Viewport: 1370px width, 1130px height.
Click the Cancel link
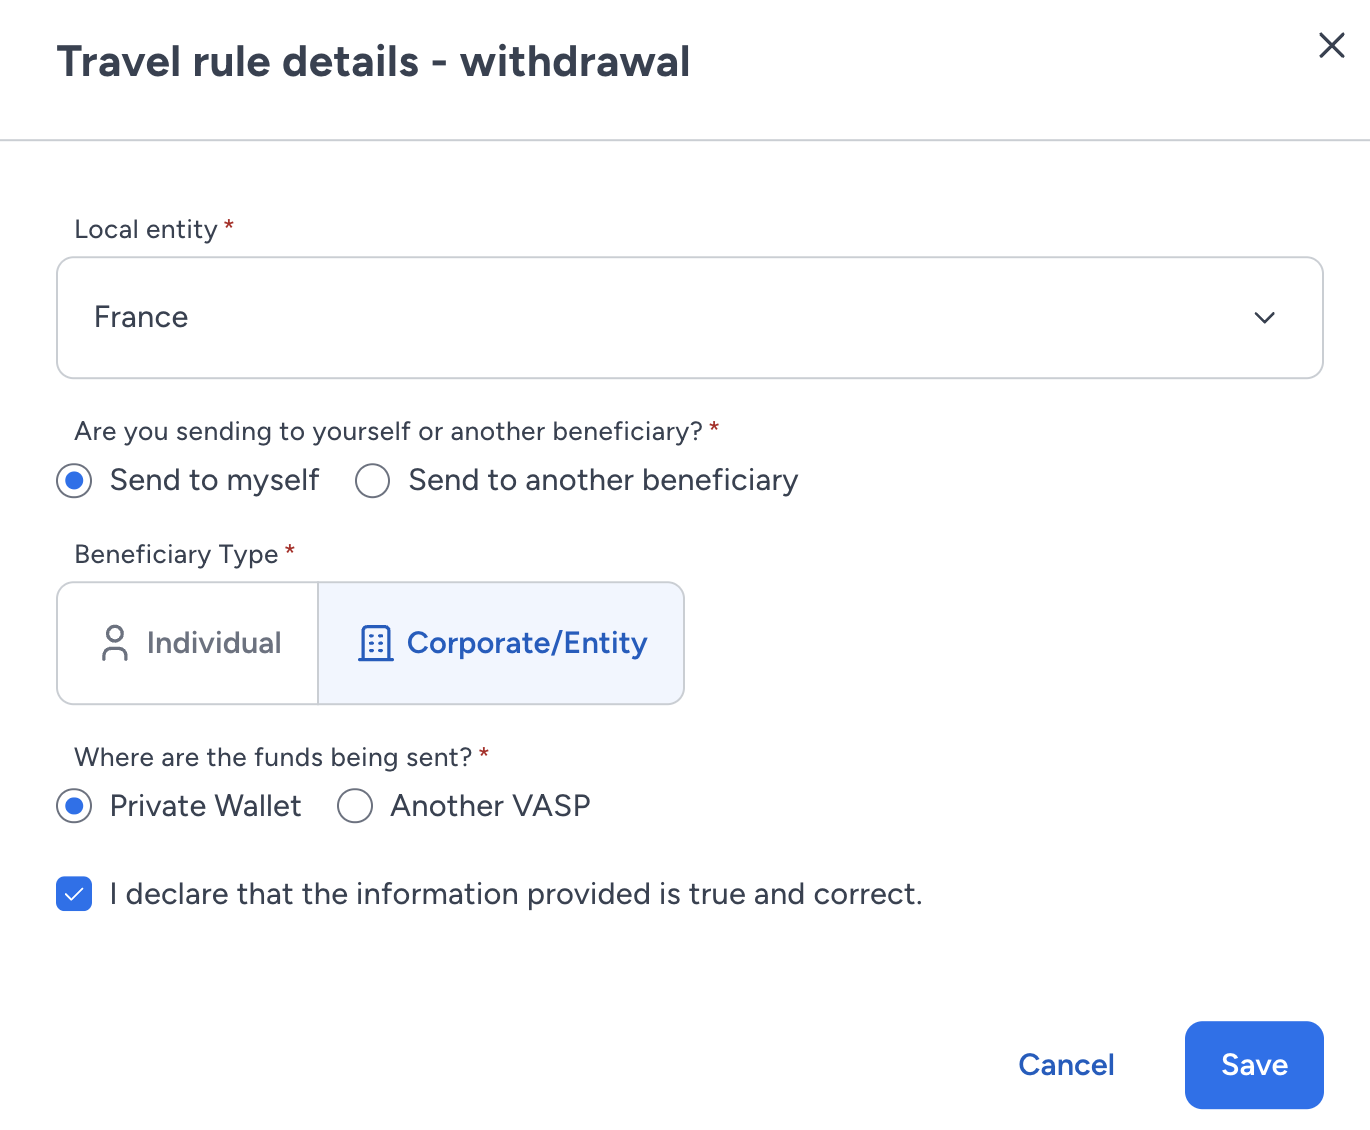click(1066, 1065)
